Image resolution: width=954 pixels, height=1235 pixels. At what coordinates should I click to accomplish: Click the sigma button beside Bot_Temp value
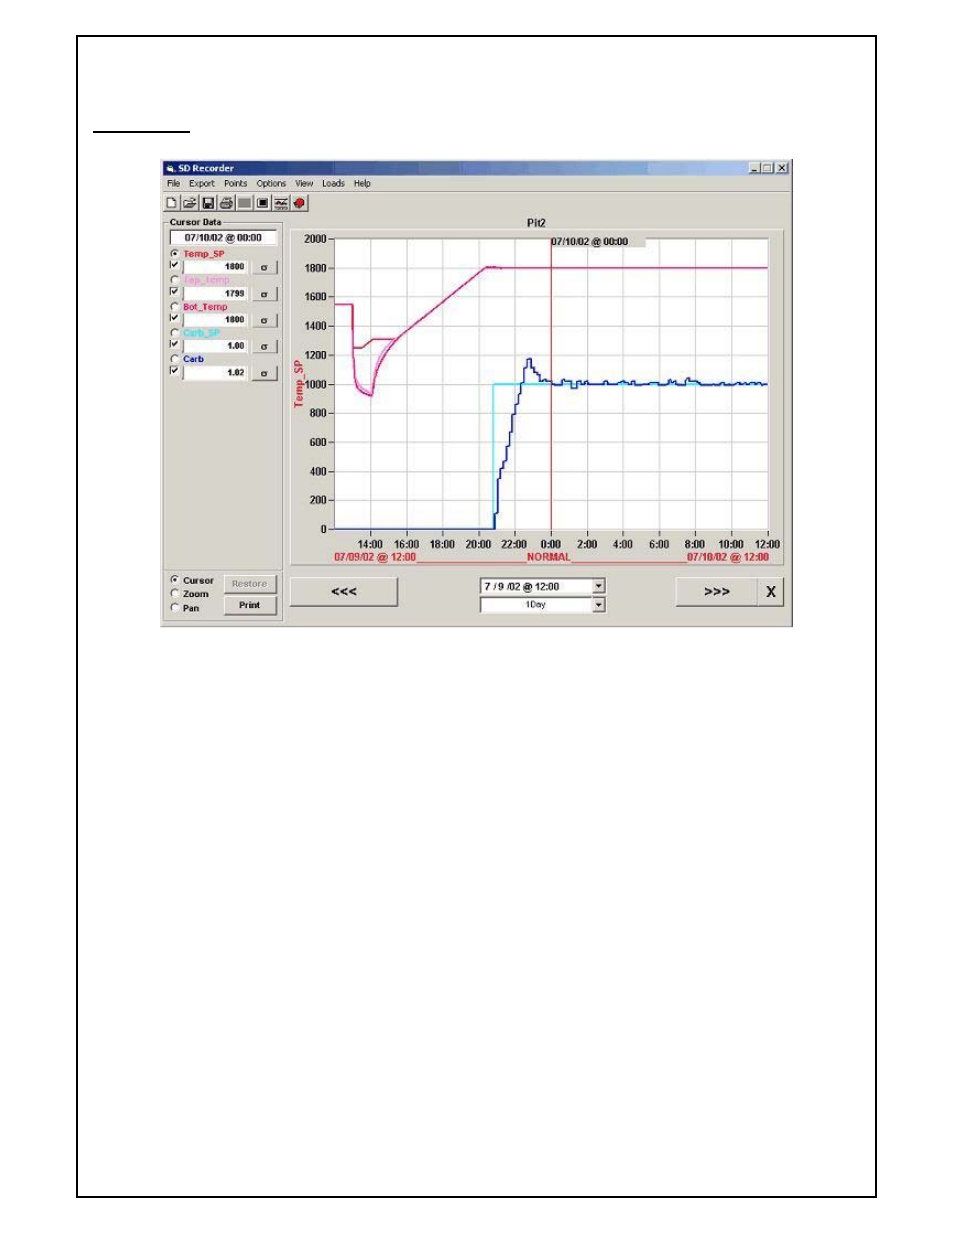(264, 320)
